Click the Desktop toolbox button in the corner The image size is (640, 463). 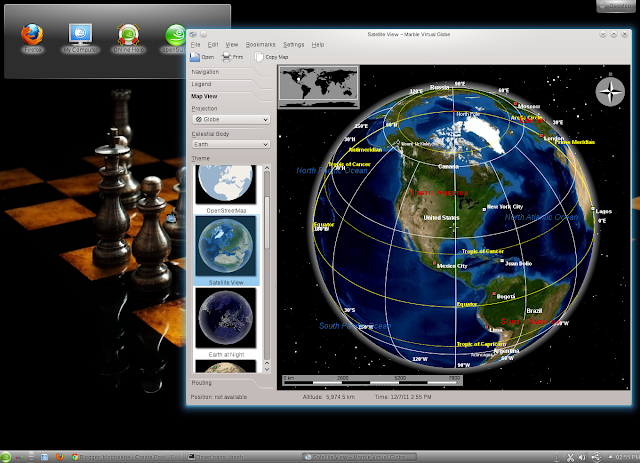pyautogui.click(x=617, y=6)
